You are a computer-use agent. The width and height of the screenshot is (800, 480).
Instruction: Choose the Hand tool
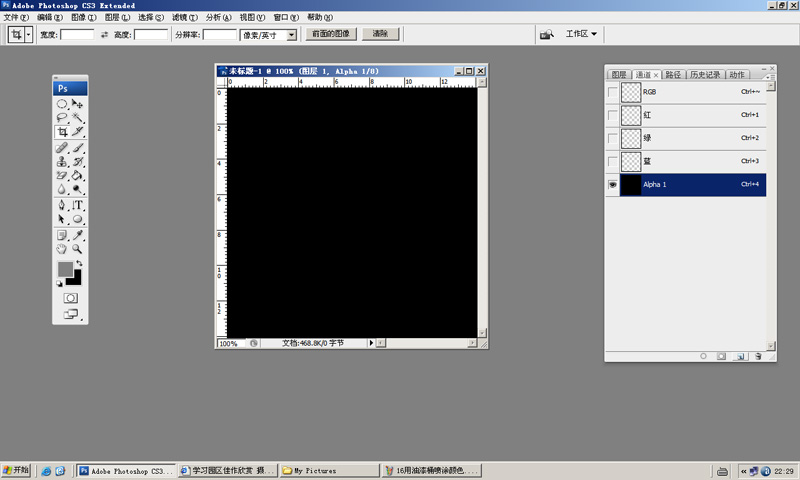62,248
